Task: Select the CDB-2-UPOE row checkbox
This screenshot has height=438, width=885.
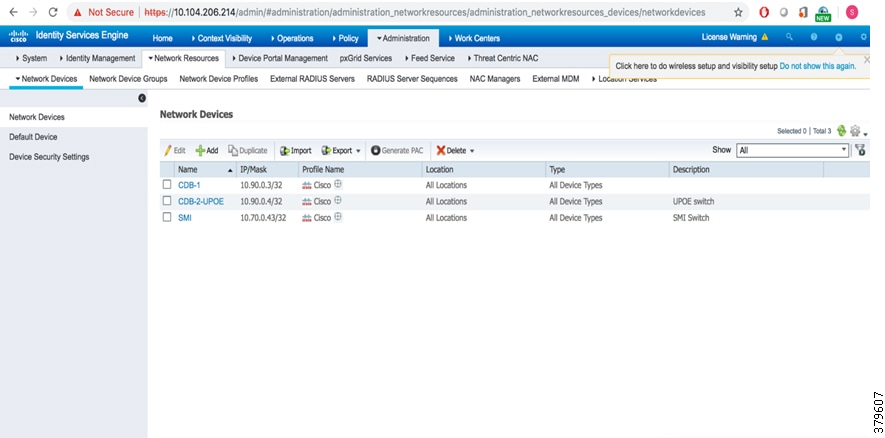Action: [x=167, y=201]
